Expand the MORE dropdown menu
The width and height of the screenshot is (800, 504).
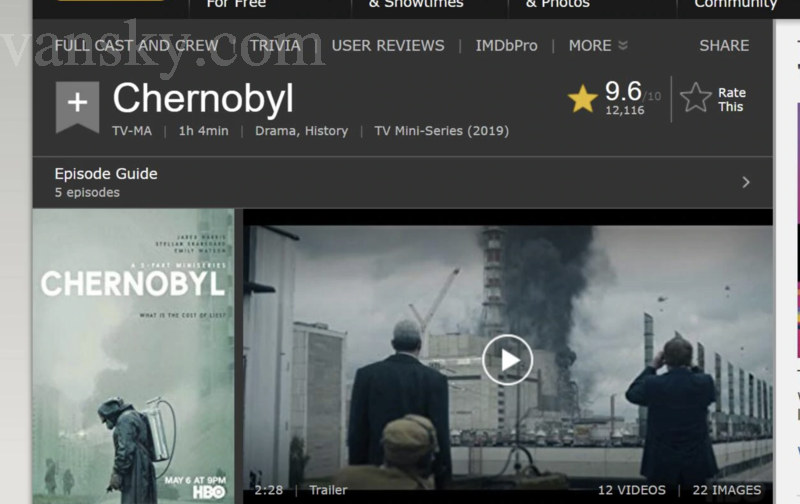tap(598, 45)
